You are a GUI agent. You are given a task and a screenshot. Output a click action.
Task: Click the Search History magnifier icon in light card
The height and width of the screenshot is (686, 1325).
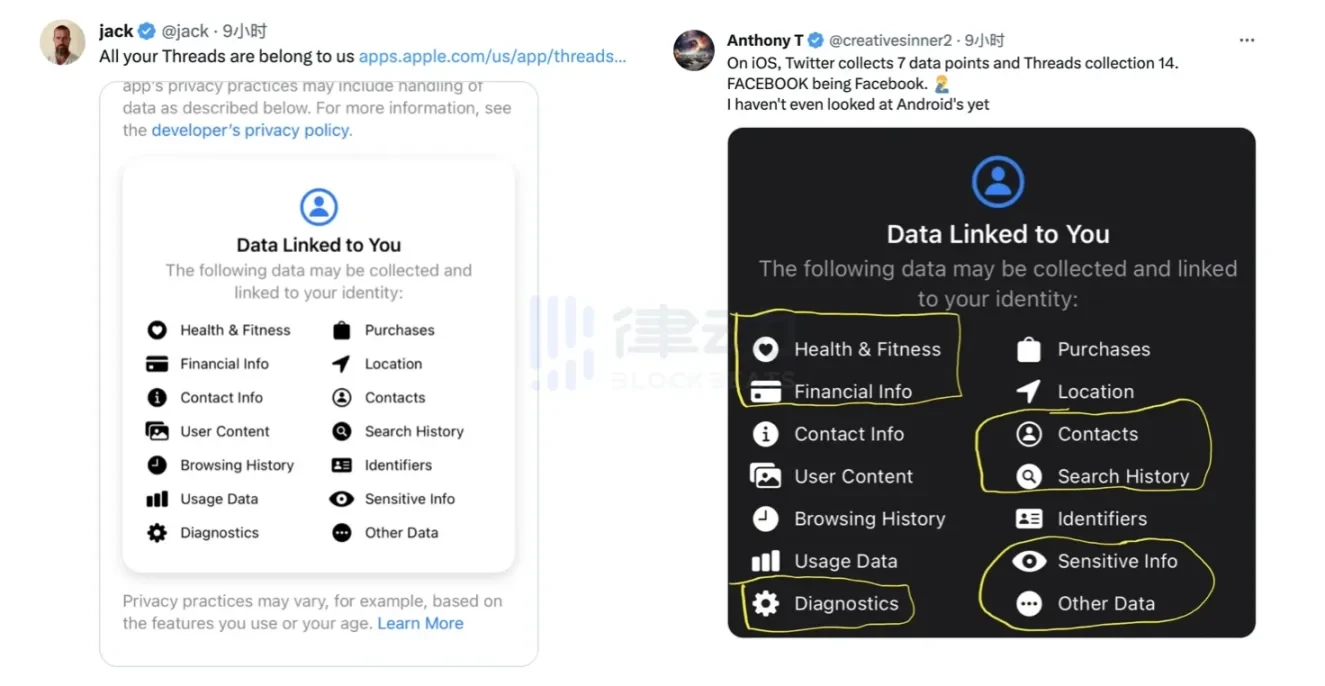point(342,431)
